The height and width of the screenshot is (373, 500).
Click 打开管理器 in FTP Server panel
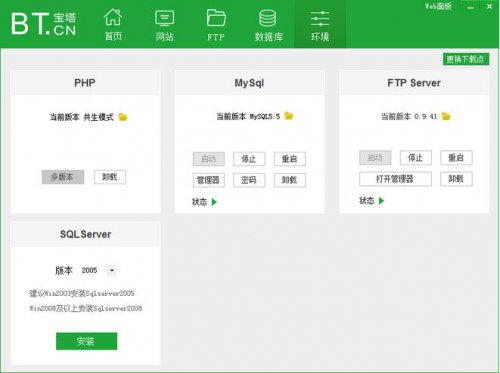(395, 179)
